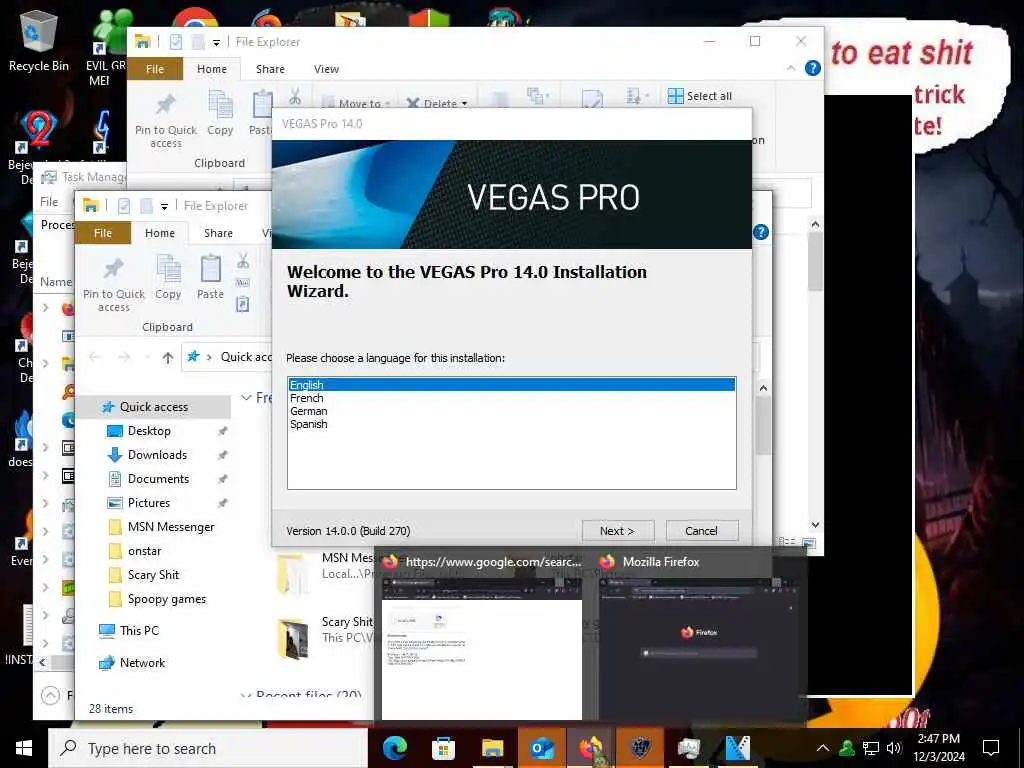Open Pictures in the navigation pane
The height and width of the screenshot is (768, 1024).
coord(148,503)
